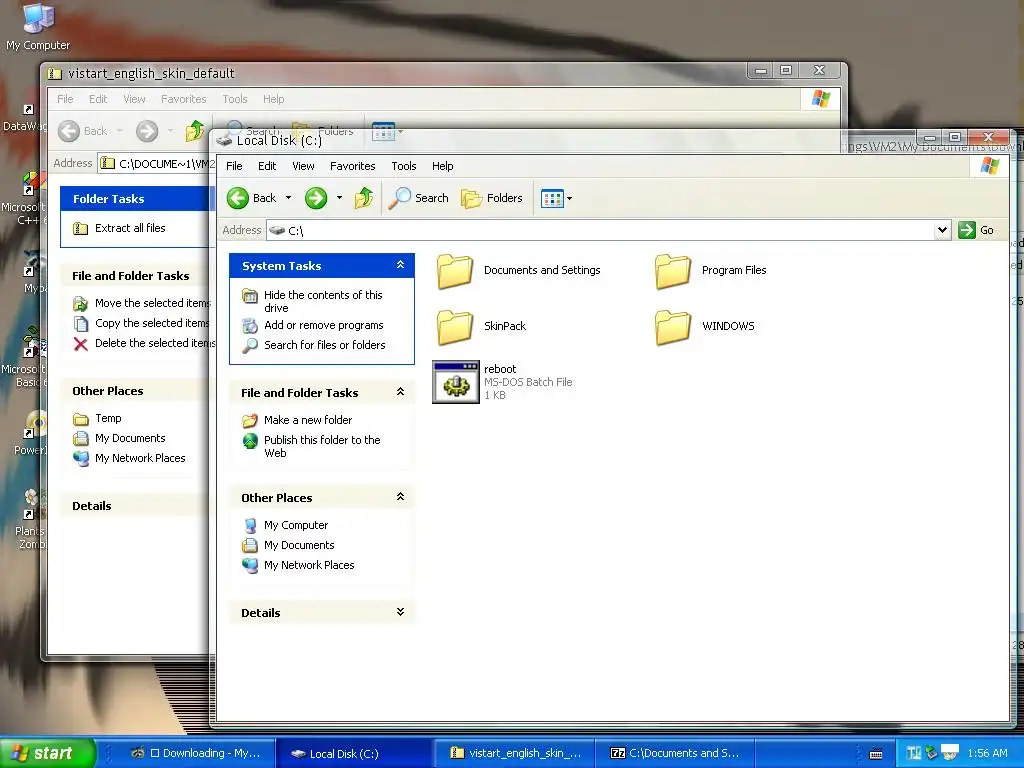This screenshot has height=768, width=1024.
Task: Open My Documents in vistart window sidebar
Action: 130,438
